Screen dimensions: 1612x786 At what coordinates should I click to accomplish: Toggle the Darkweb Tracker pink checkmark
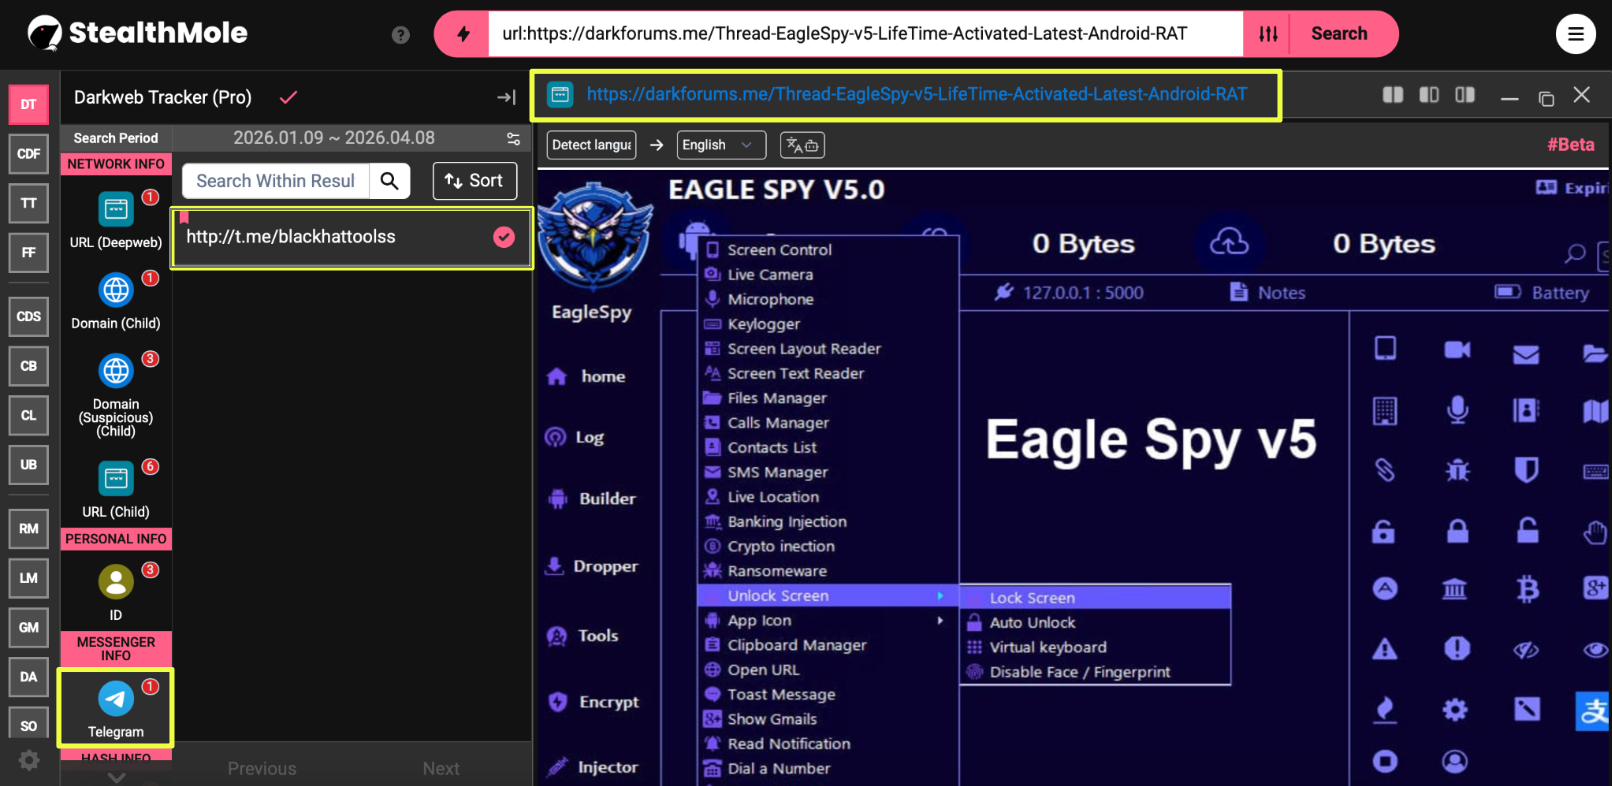click(288, 97)
